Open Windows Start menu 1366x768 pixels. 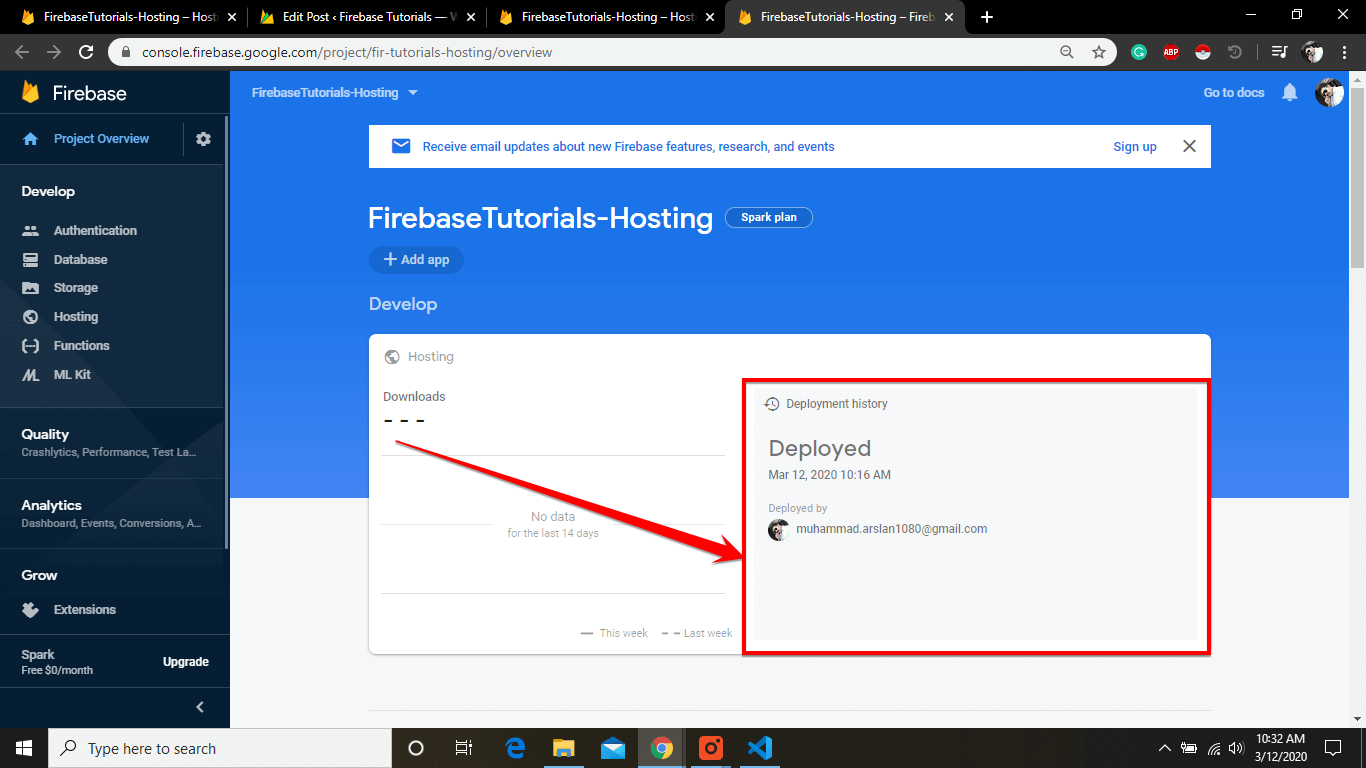(x=24, y=748)
